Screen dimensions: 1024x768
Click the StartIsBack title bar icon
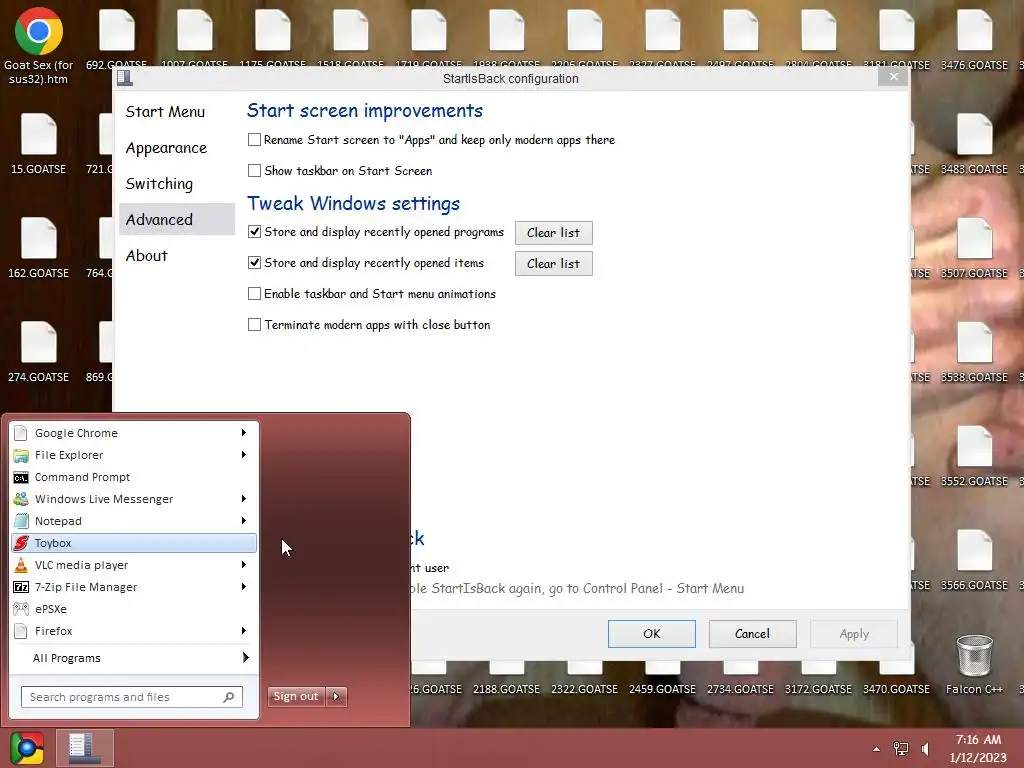[125, 78]
